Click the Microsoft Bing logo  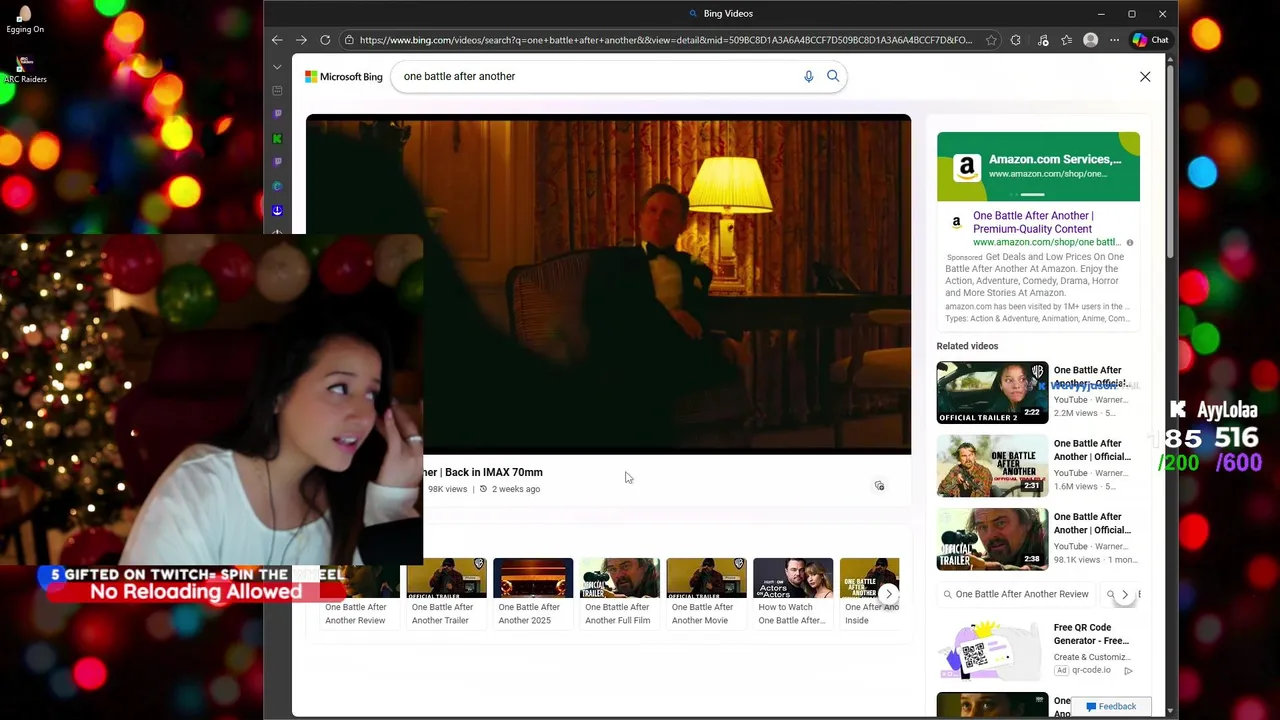pos(343,77)
